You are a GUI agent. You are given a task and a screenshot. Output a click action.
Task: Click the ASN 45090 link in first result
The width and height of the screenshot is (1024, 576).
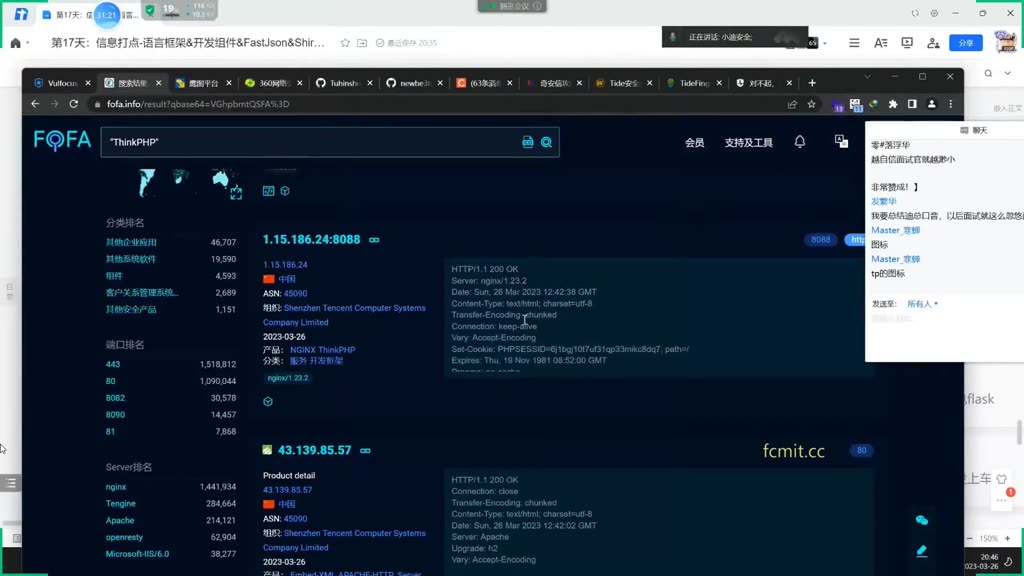click(x=295, y=293)
